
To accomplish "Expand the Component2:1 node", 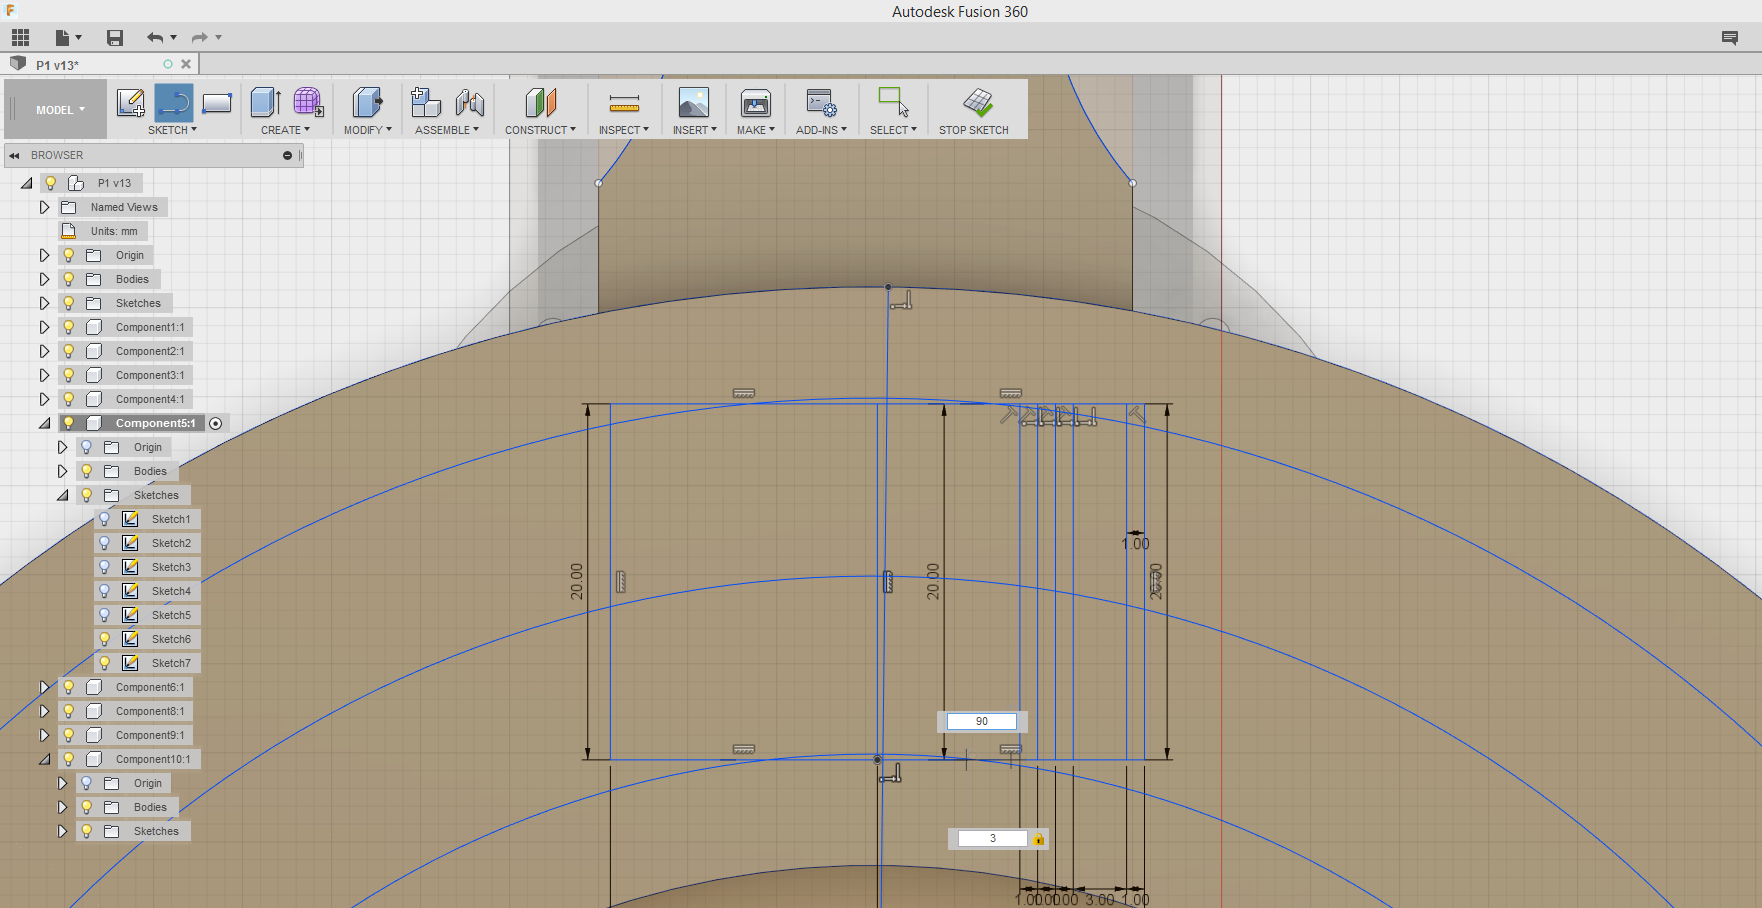I will click(x=44, y=351).
